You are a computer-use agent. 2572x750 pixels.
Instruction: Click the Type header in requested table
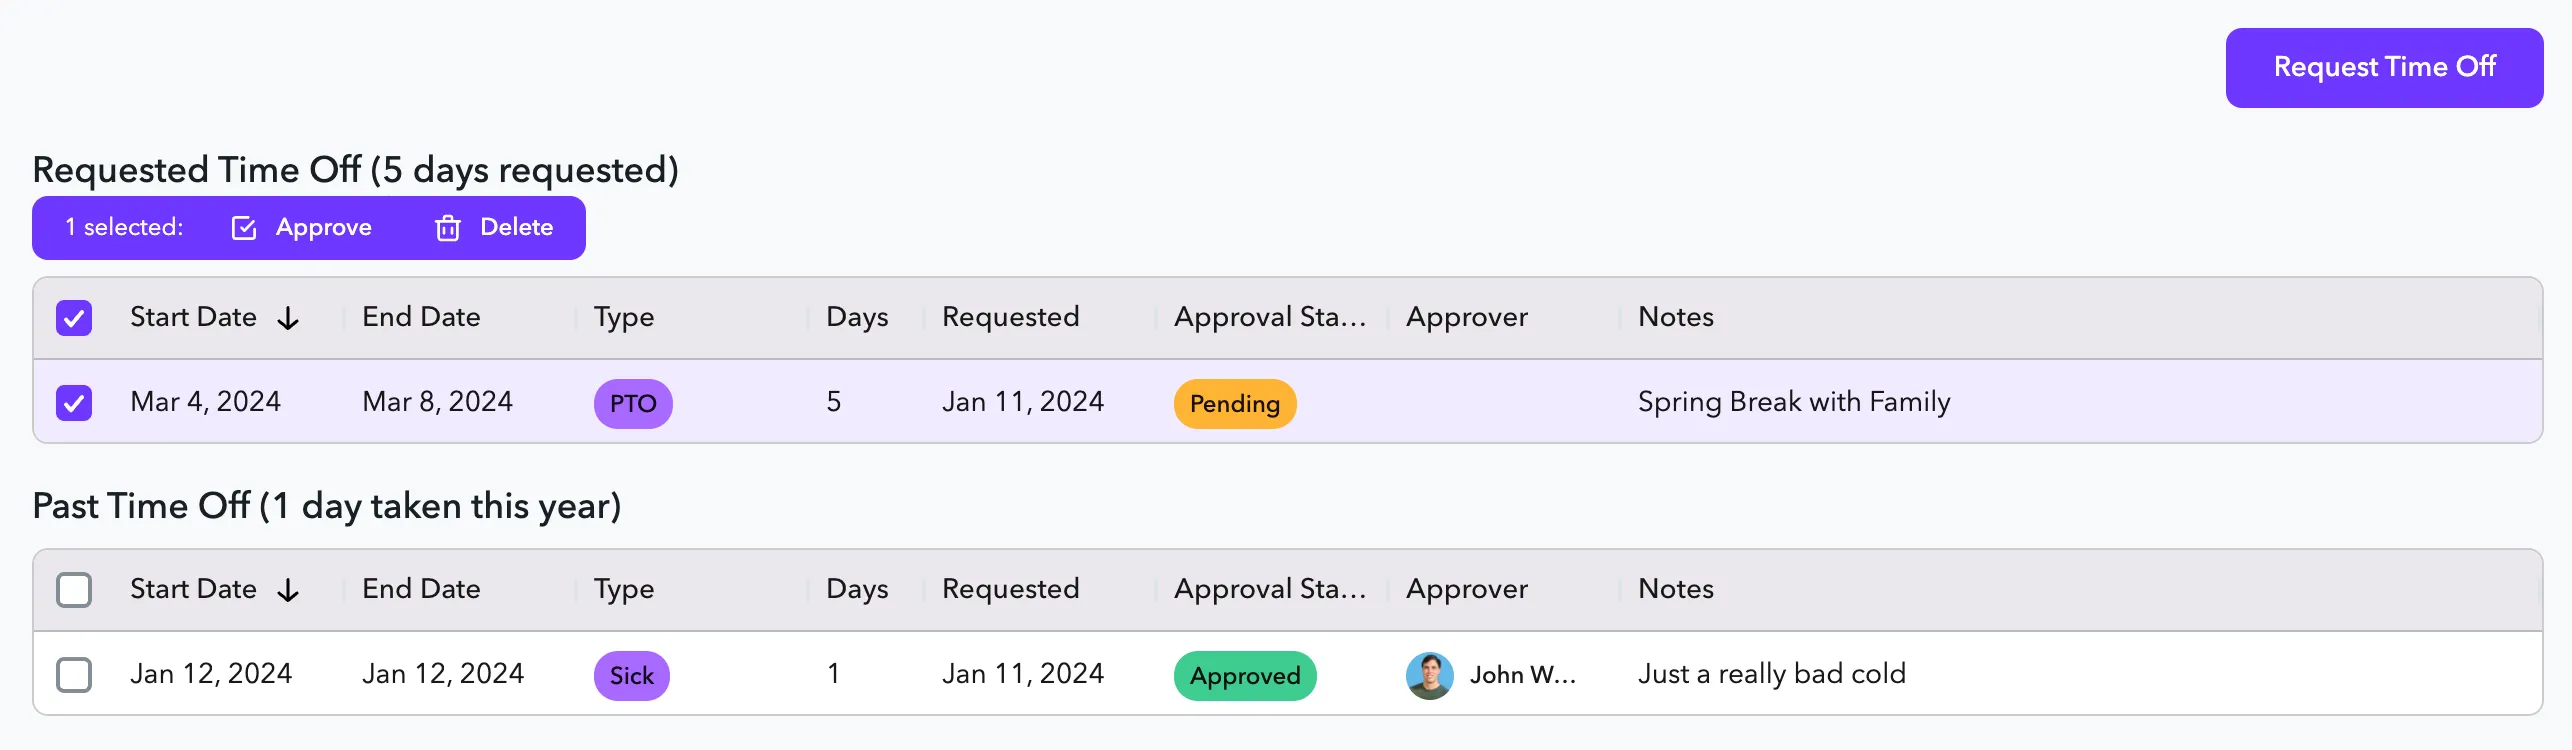pyautogui.click(x=624, y=317)
